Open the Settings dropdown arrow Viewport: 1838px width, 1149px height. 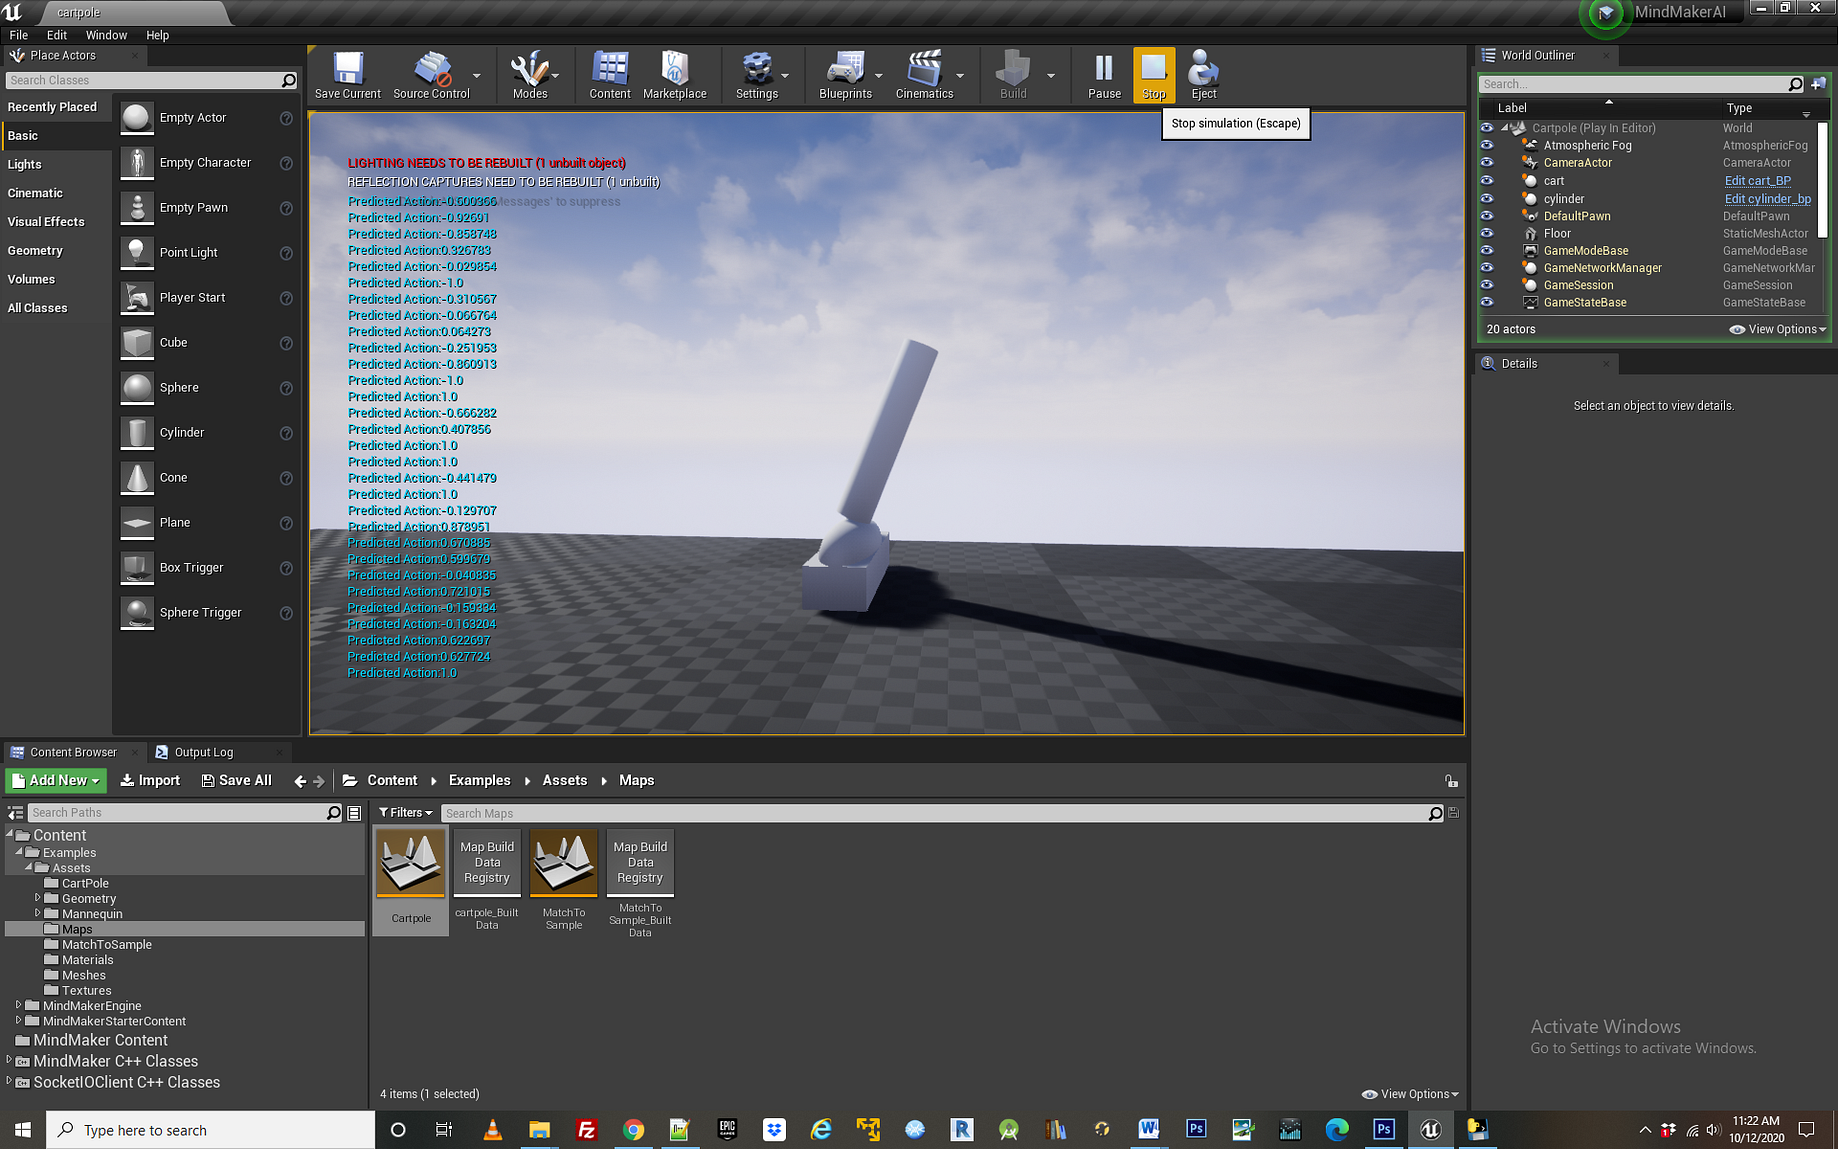coord(785,75)
